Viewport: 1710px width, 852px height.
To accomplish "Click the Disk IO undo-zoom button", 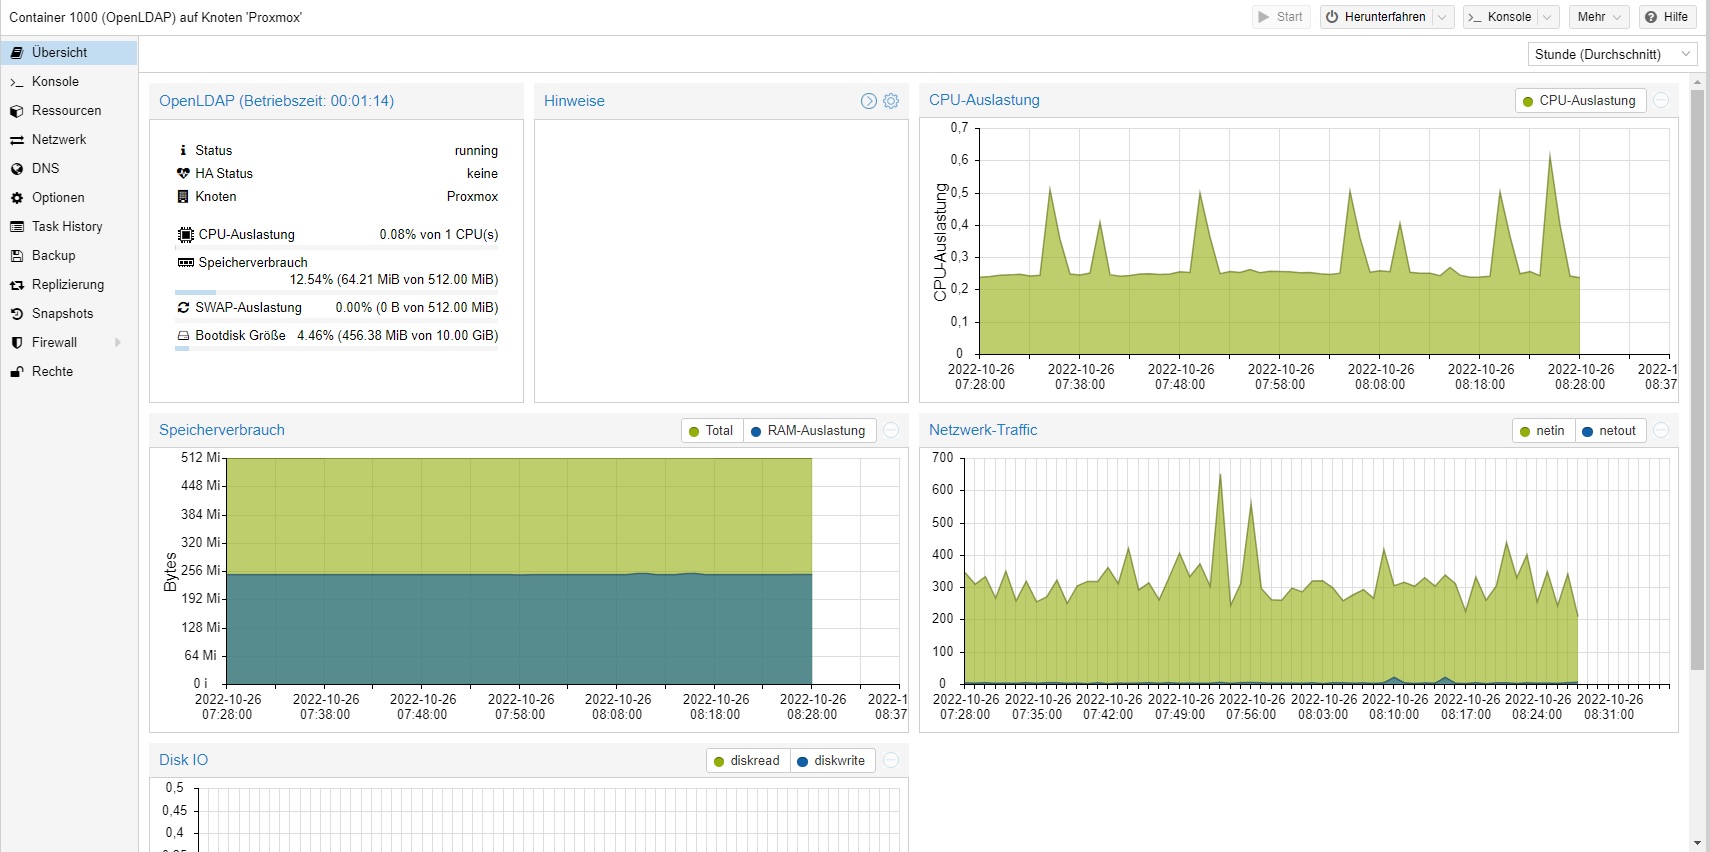I will (x=891, y=760).
